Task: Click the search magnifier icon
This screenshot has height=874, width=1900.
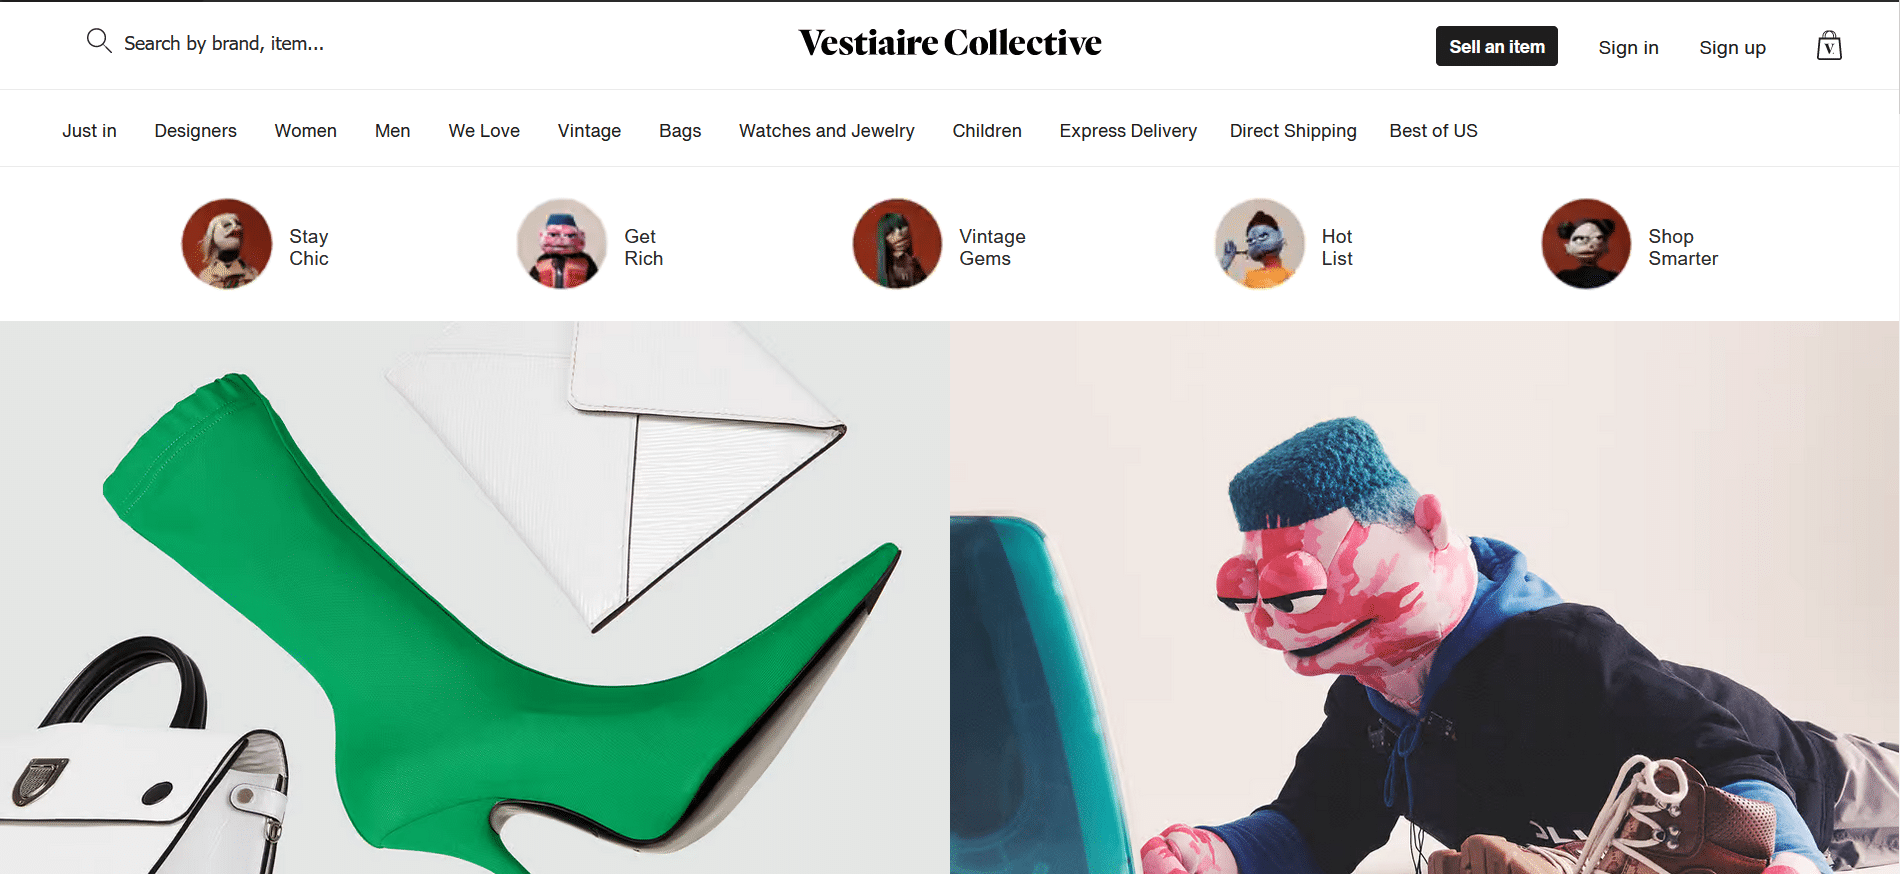Action: (98, 41)
